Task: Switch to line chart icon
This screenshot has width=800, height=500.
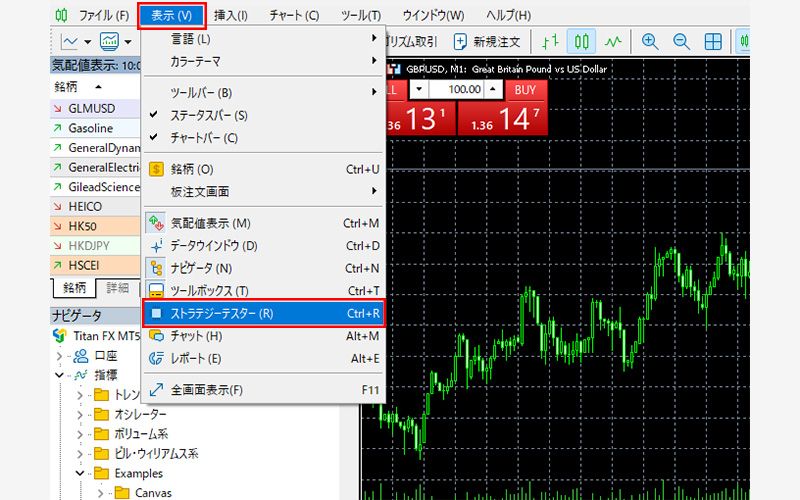Action: (613, 42)
